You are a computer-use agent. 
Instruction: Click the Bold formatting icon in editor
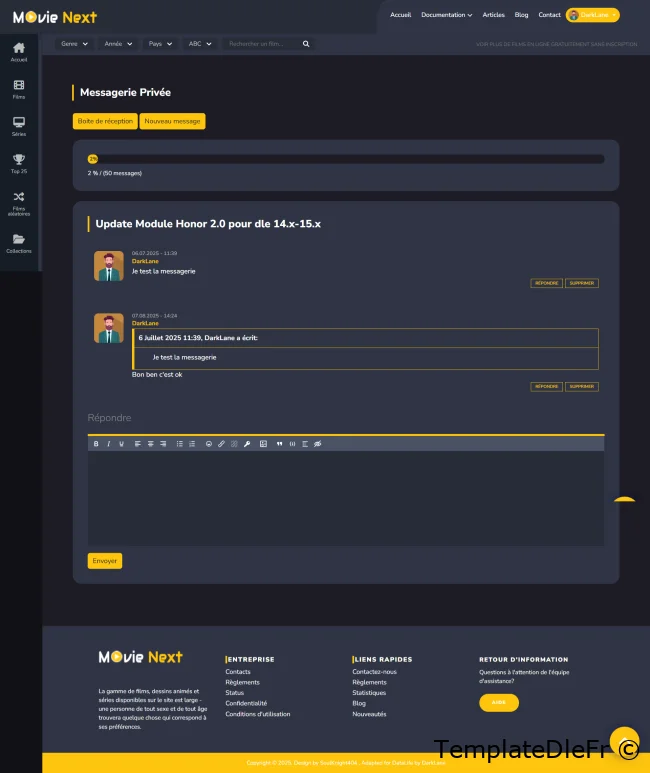pos(96,443)
